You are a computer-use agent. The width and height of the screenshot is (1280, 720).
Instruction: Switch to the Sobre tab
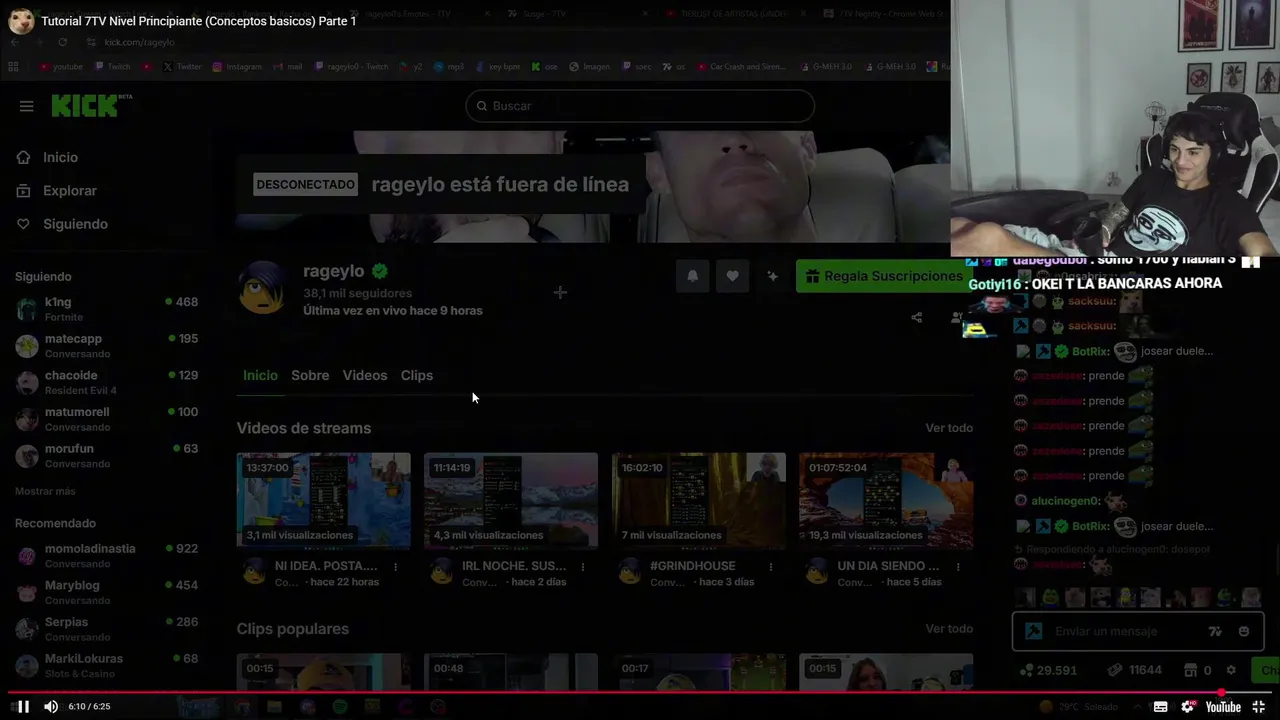(x=310, y=375)
